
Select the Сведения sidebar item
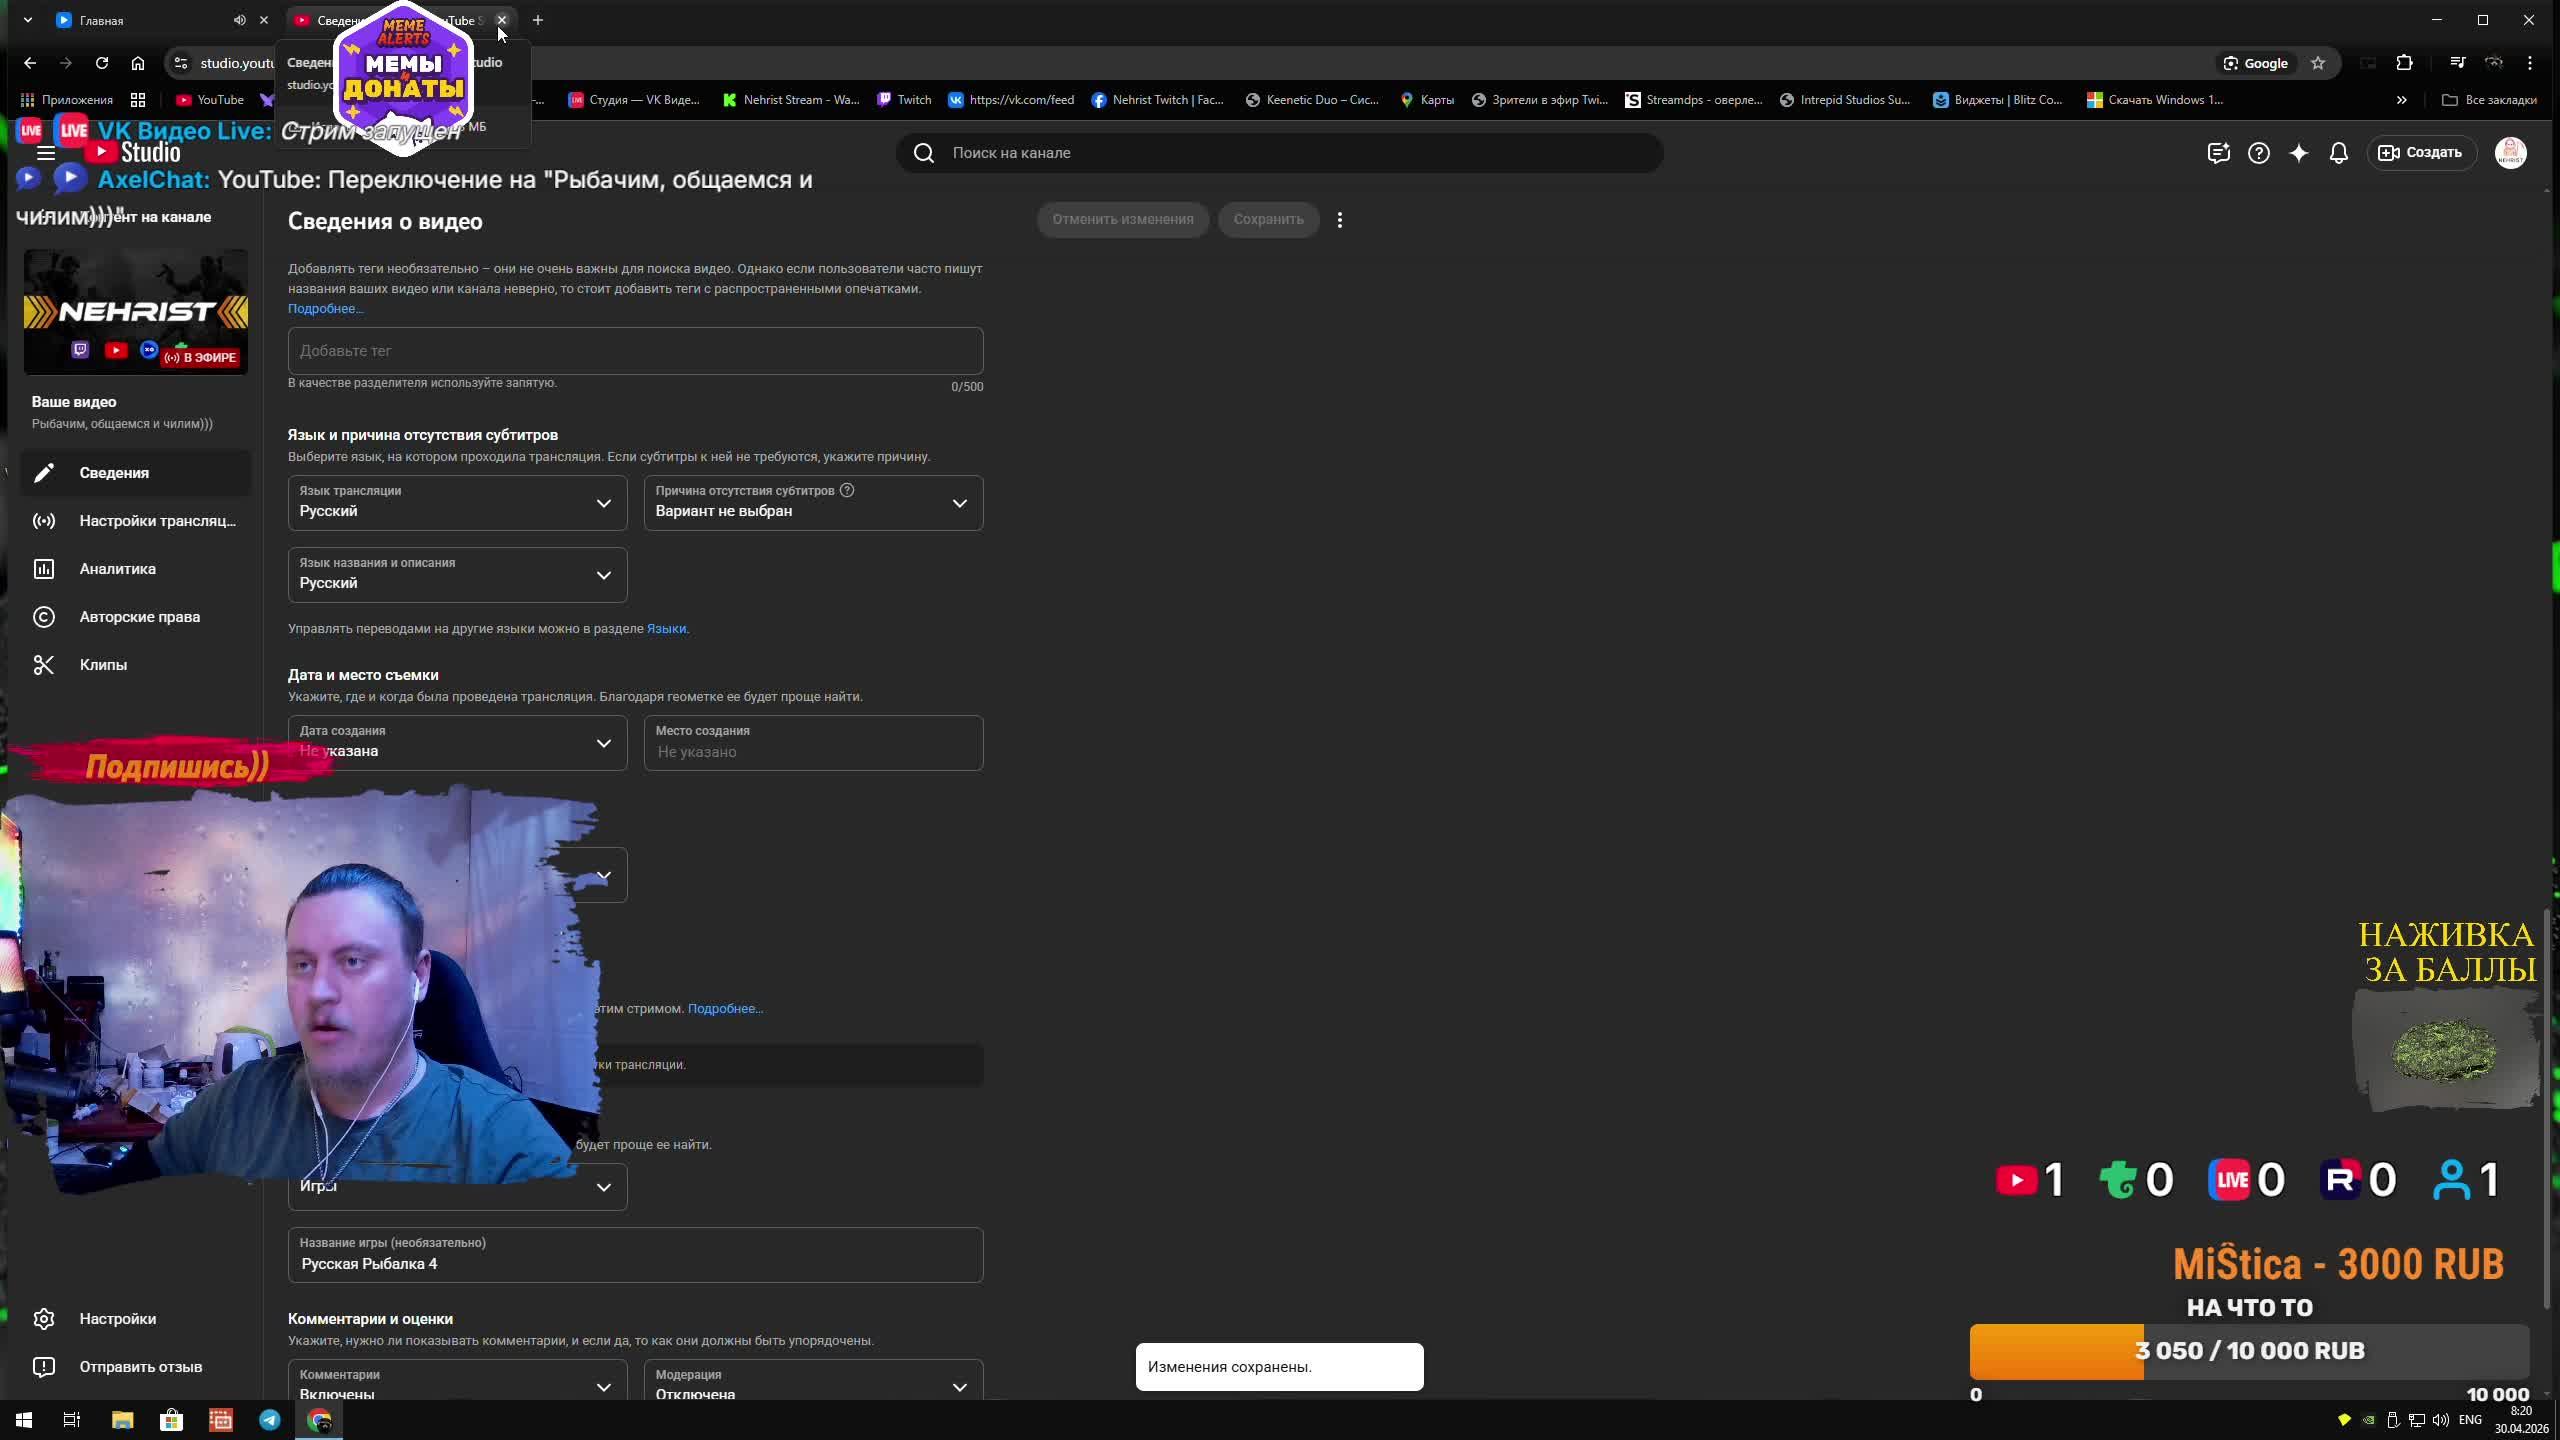[x=114, y=473]
